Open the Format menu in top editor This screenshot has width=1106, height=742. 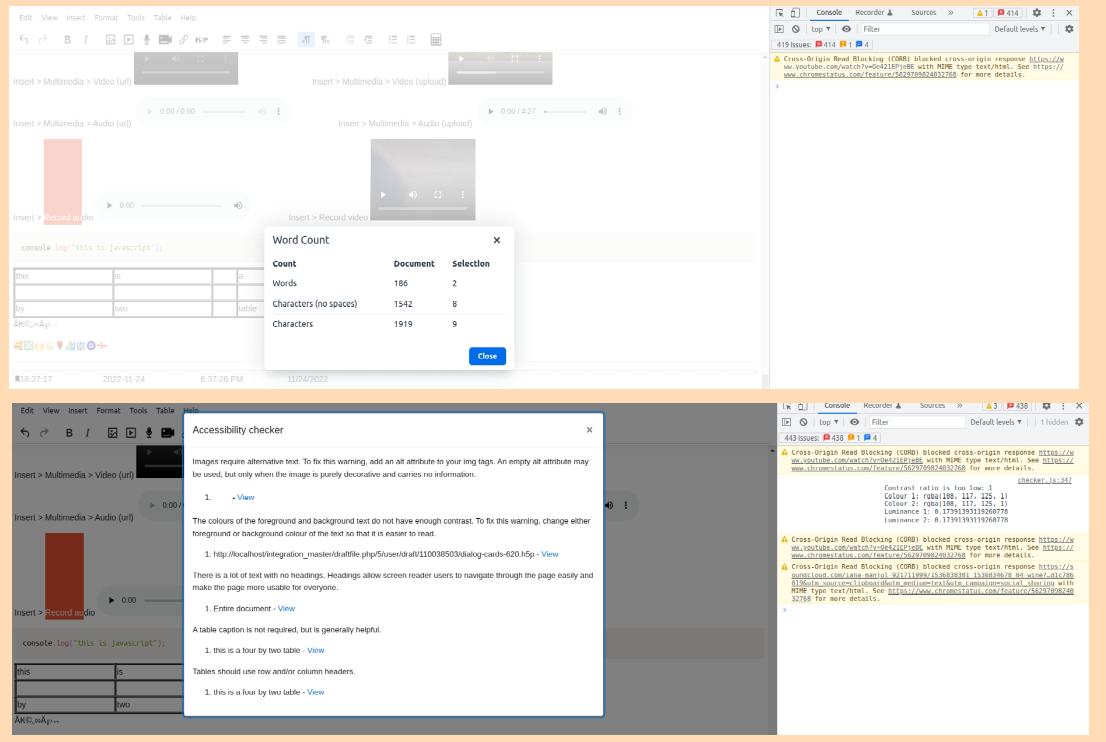[x=107, y=18]
